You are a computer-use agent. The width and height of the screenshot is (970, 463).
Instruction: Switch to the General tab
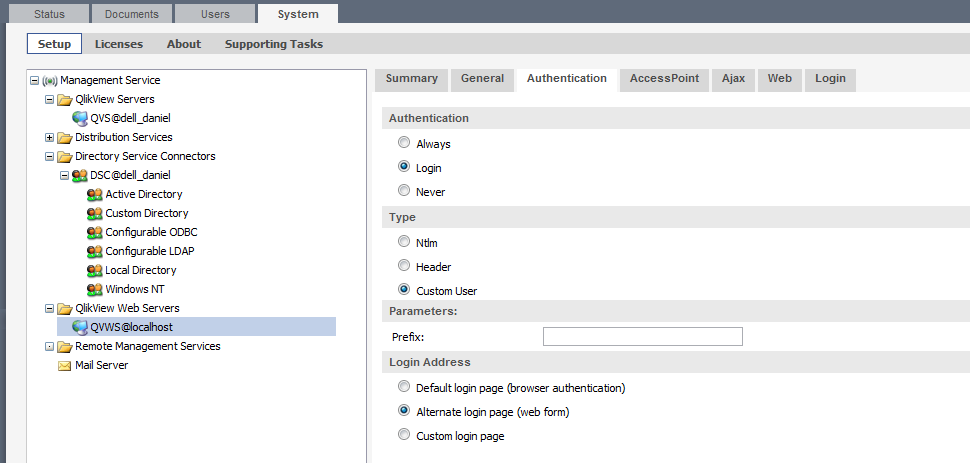pyautogui.click(x=483, y=79)
